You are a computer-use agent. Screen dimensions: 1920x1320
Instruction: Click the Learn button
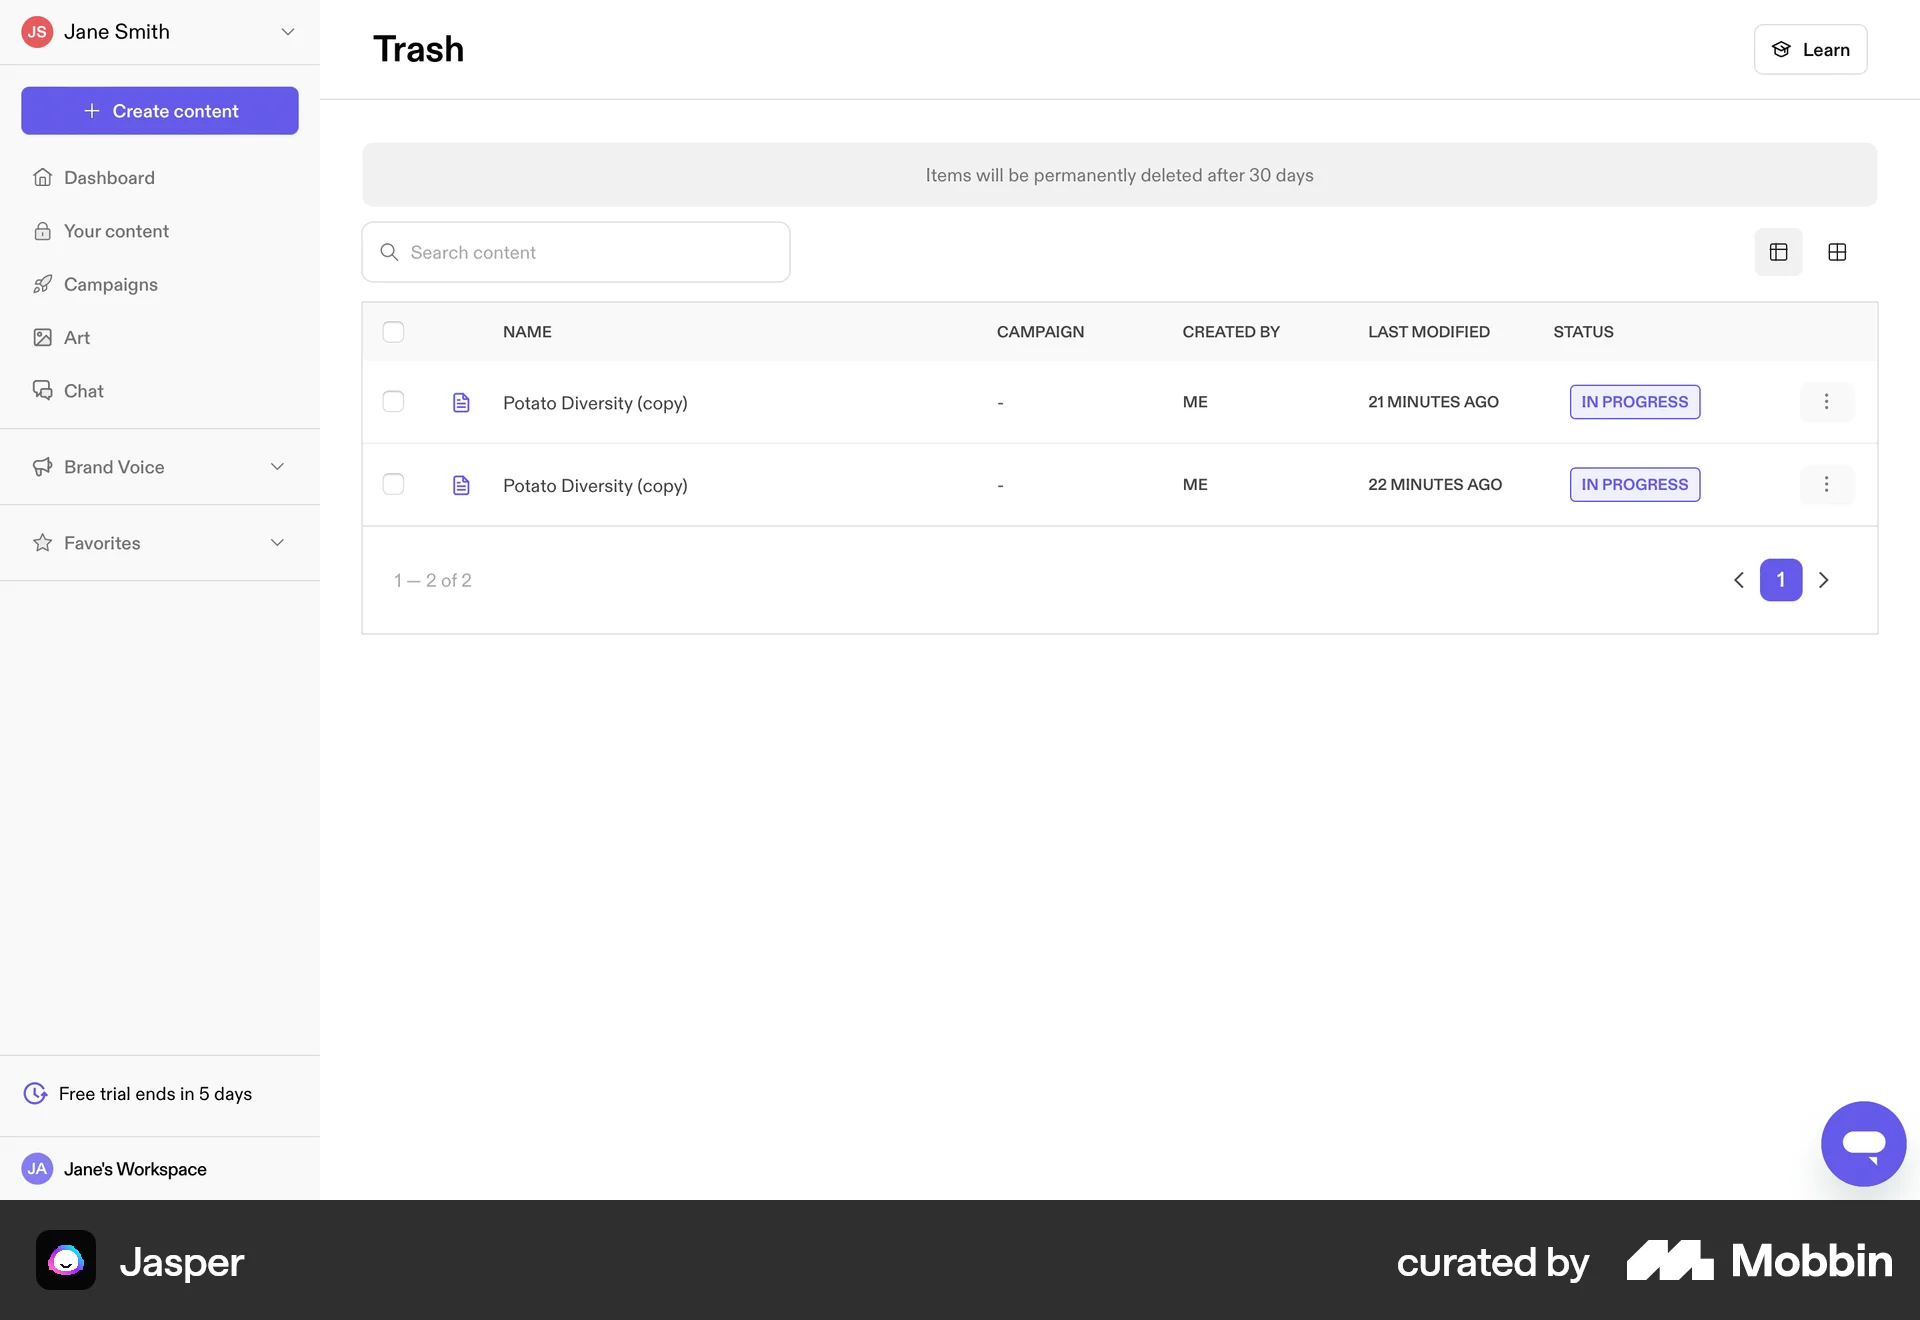pos(1810,50)
